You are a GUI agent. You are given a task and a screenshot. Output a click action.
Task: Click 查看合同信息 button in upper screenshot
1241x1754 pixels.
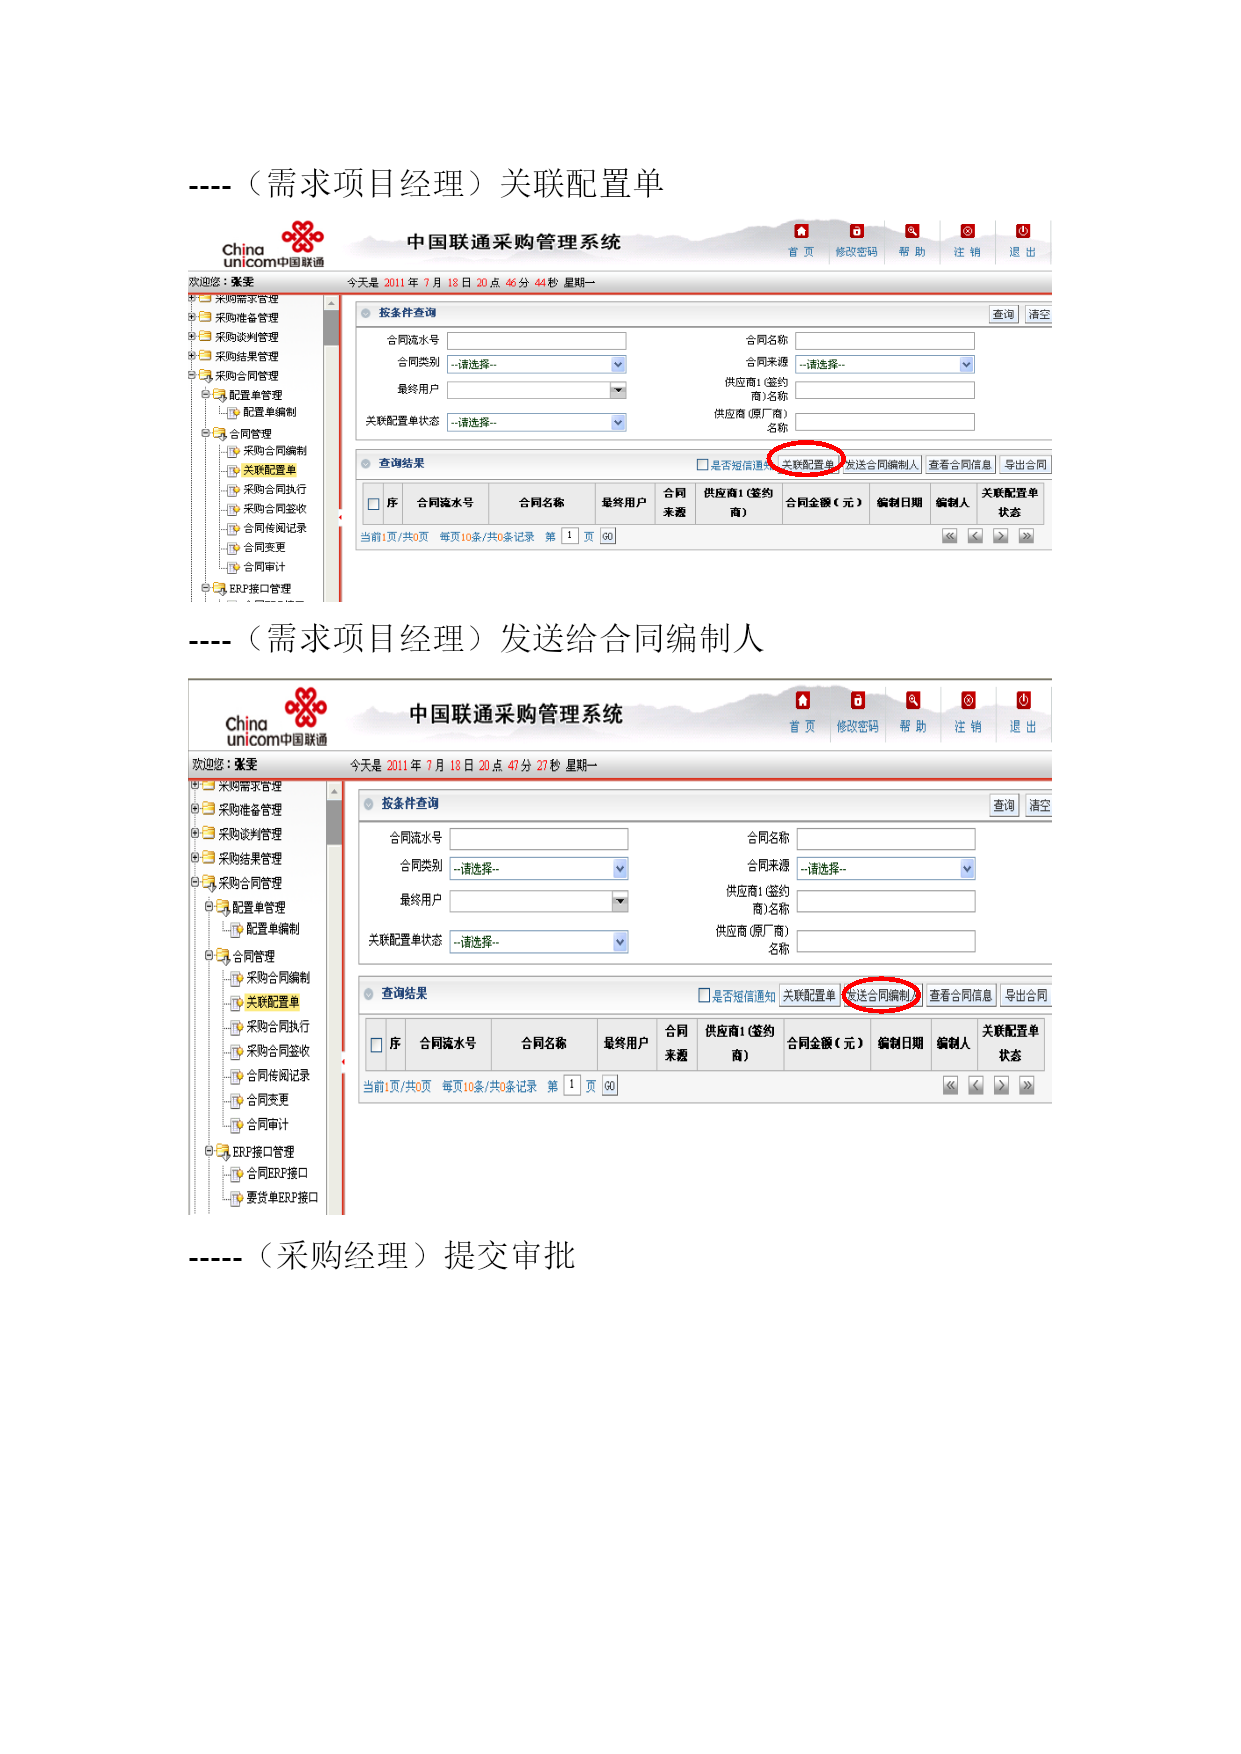[960, 464]
